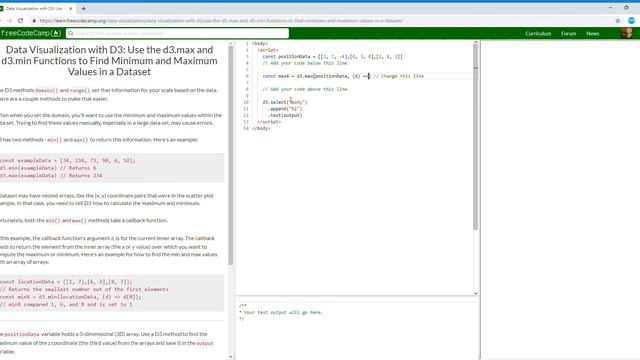The height and width of the screenshot is (360, 640).
Task: Click the minX code sample line
Action: pos(71,297)
